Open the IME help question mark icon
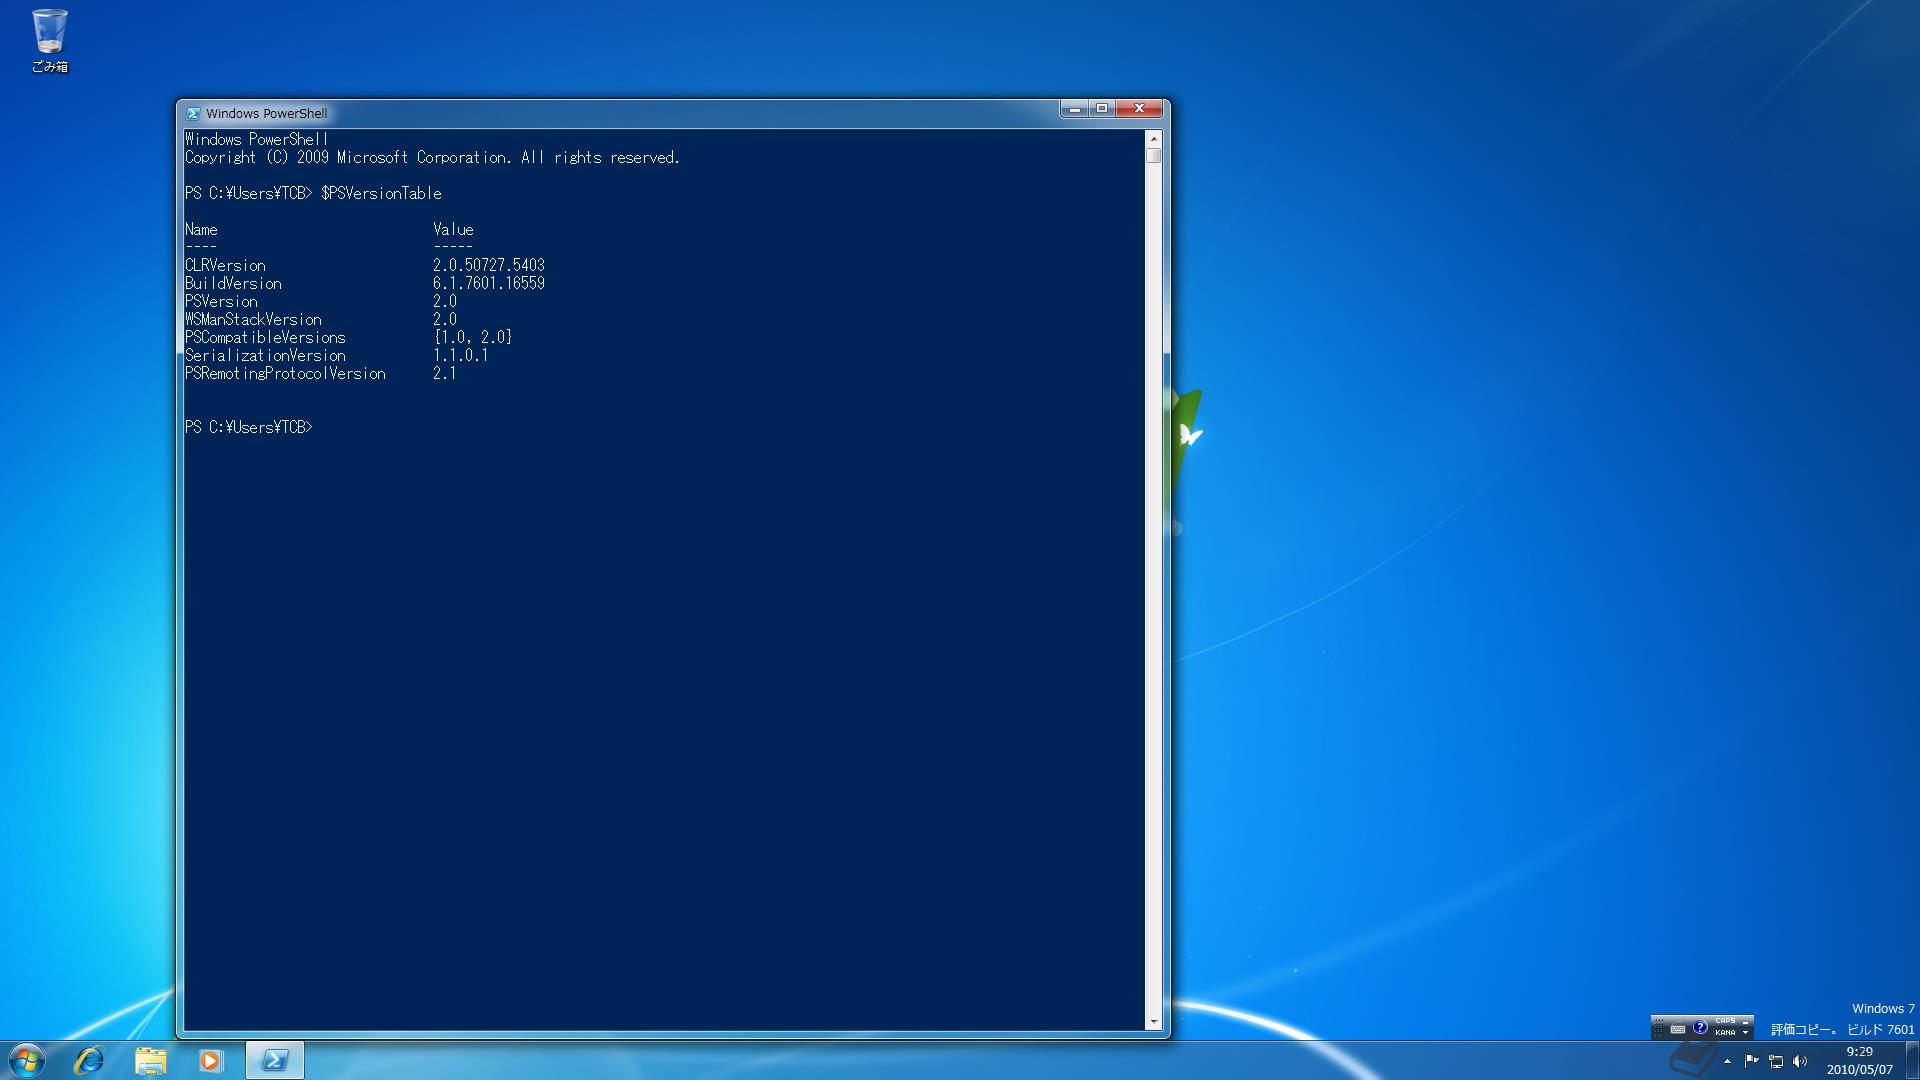Viewport: 1920px width, 1080px height. [1700, 1027]
